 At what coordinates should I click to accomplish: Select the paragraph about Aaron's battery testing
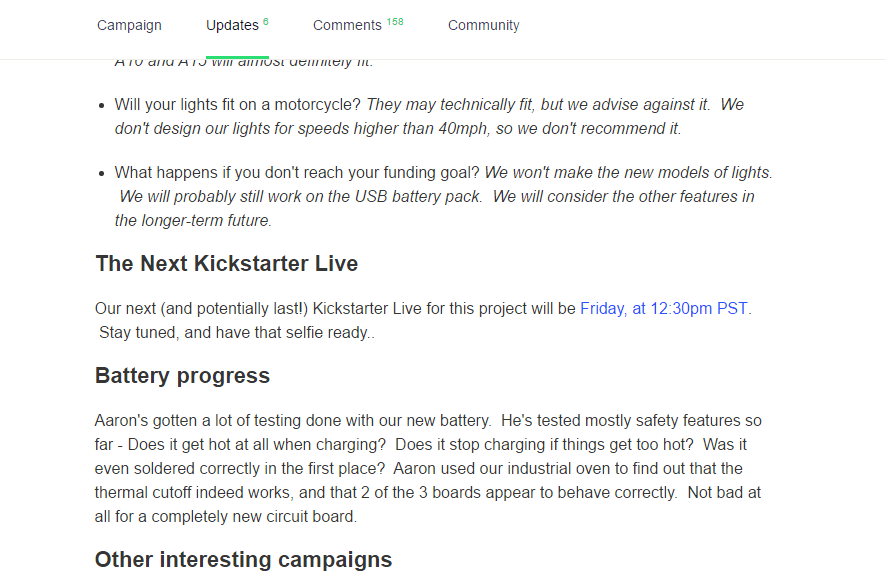[430, 468]
